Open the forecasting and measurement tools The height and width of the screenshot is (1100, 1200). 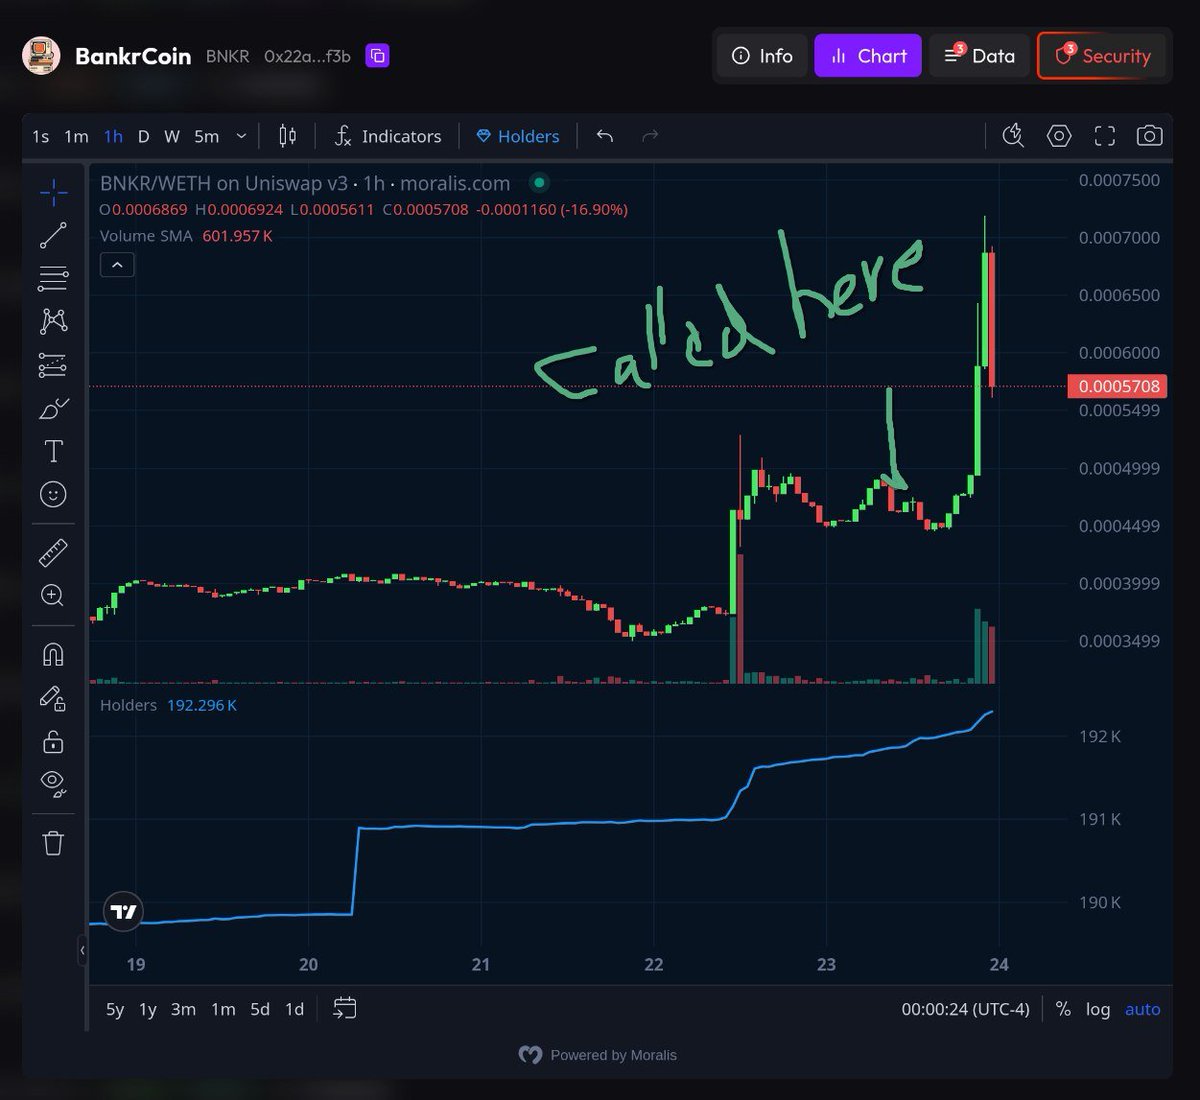click(x=53, y=365)
